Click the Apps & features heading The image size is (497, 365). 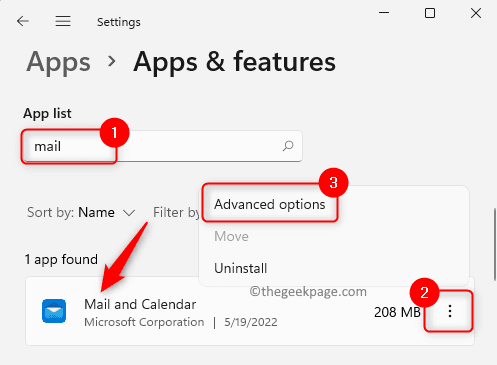pyautogui.click(x=235, y=62)
